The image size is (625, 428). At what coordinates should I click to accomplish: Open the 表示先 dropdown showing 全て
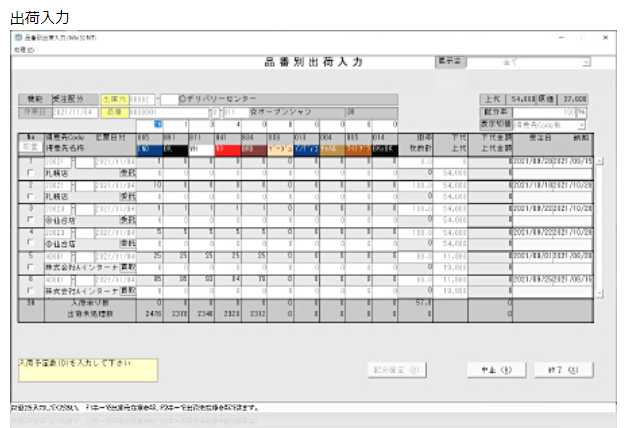coord(529,62)
